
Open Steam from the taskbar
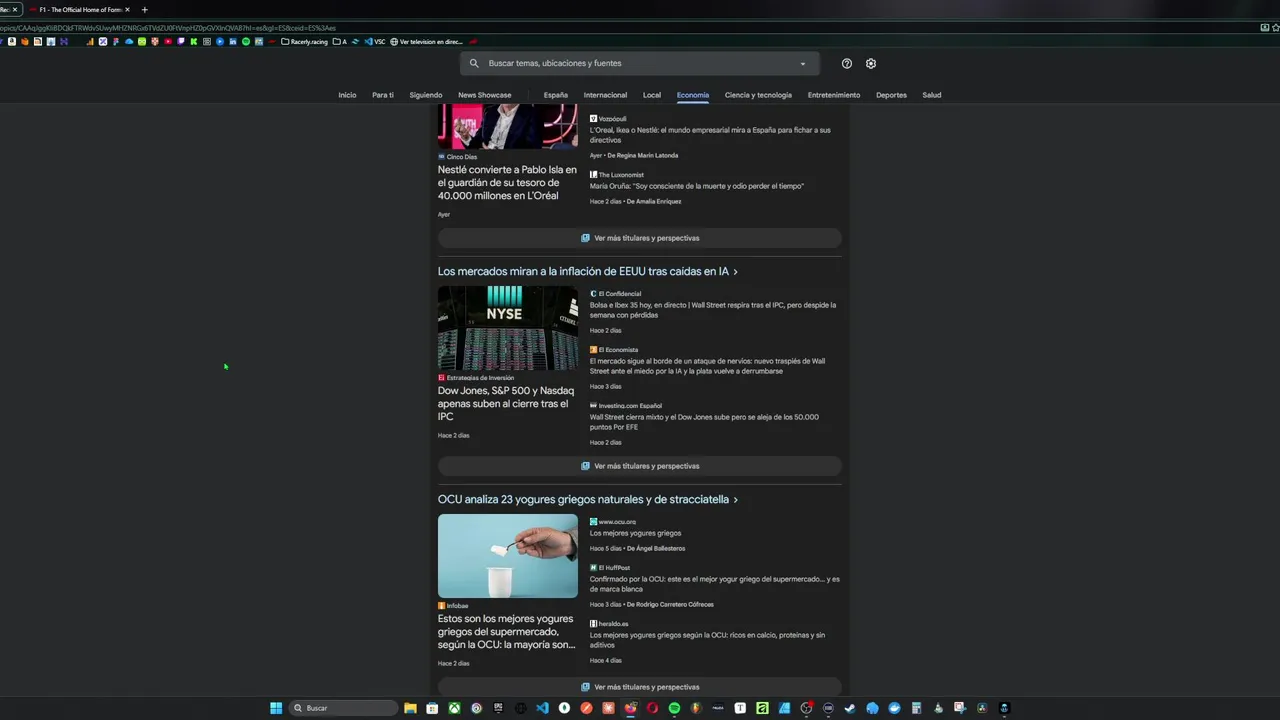pyautogui.click(x=850, y=708)
